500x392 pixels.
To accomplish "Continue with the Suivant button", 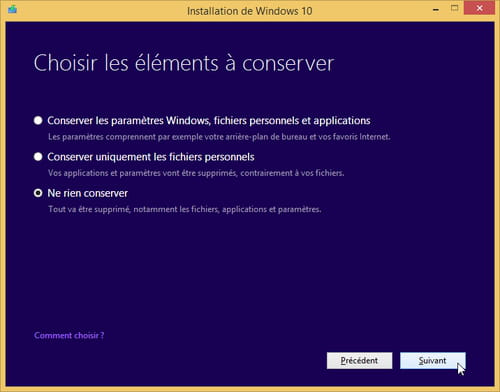I will tap(433, 361).
